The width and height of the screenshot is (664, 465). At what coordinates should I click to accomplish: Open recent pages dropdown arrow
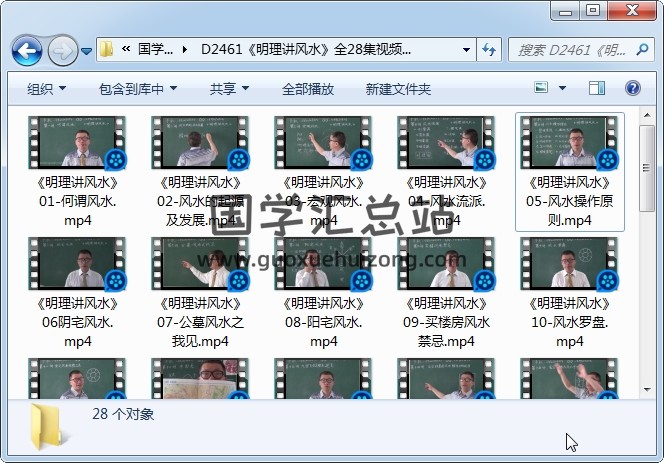point(87,50)
